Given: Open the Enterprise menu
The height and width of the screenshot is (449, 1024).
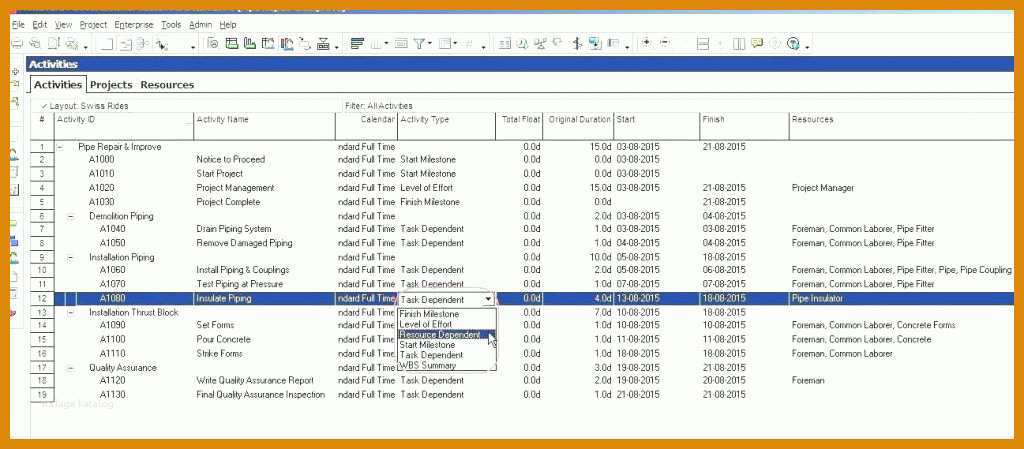Looking at the screenshot, I should pyautogui.click(x=134, y=25).
